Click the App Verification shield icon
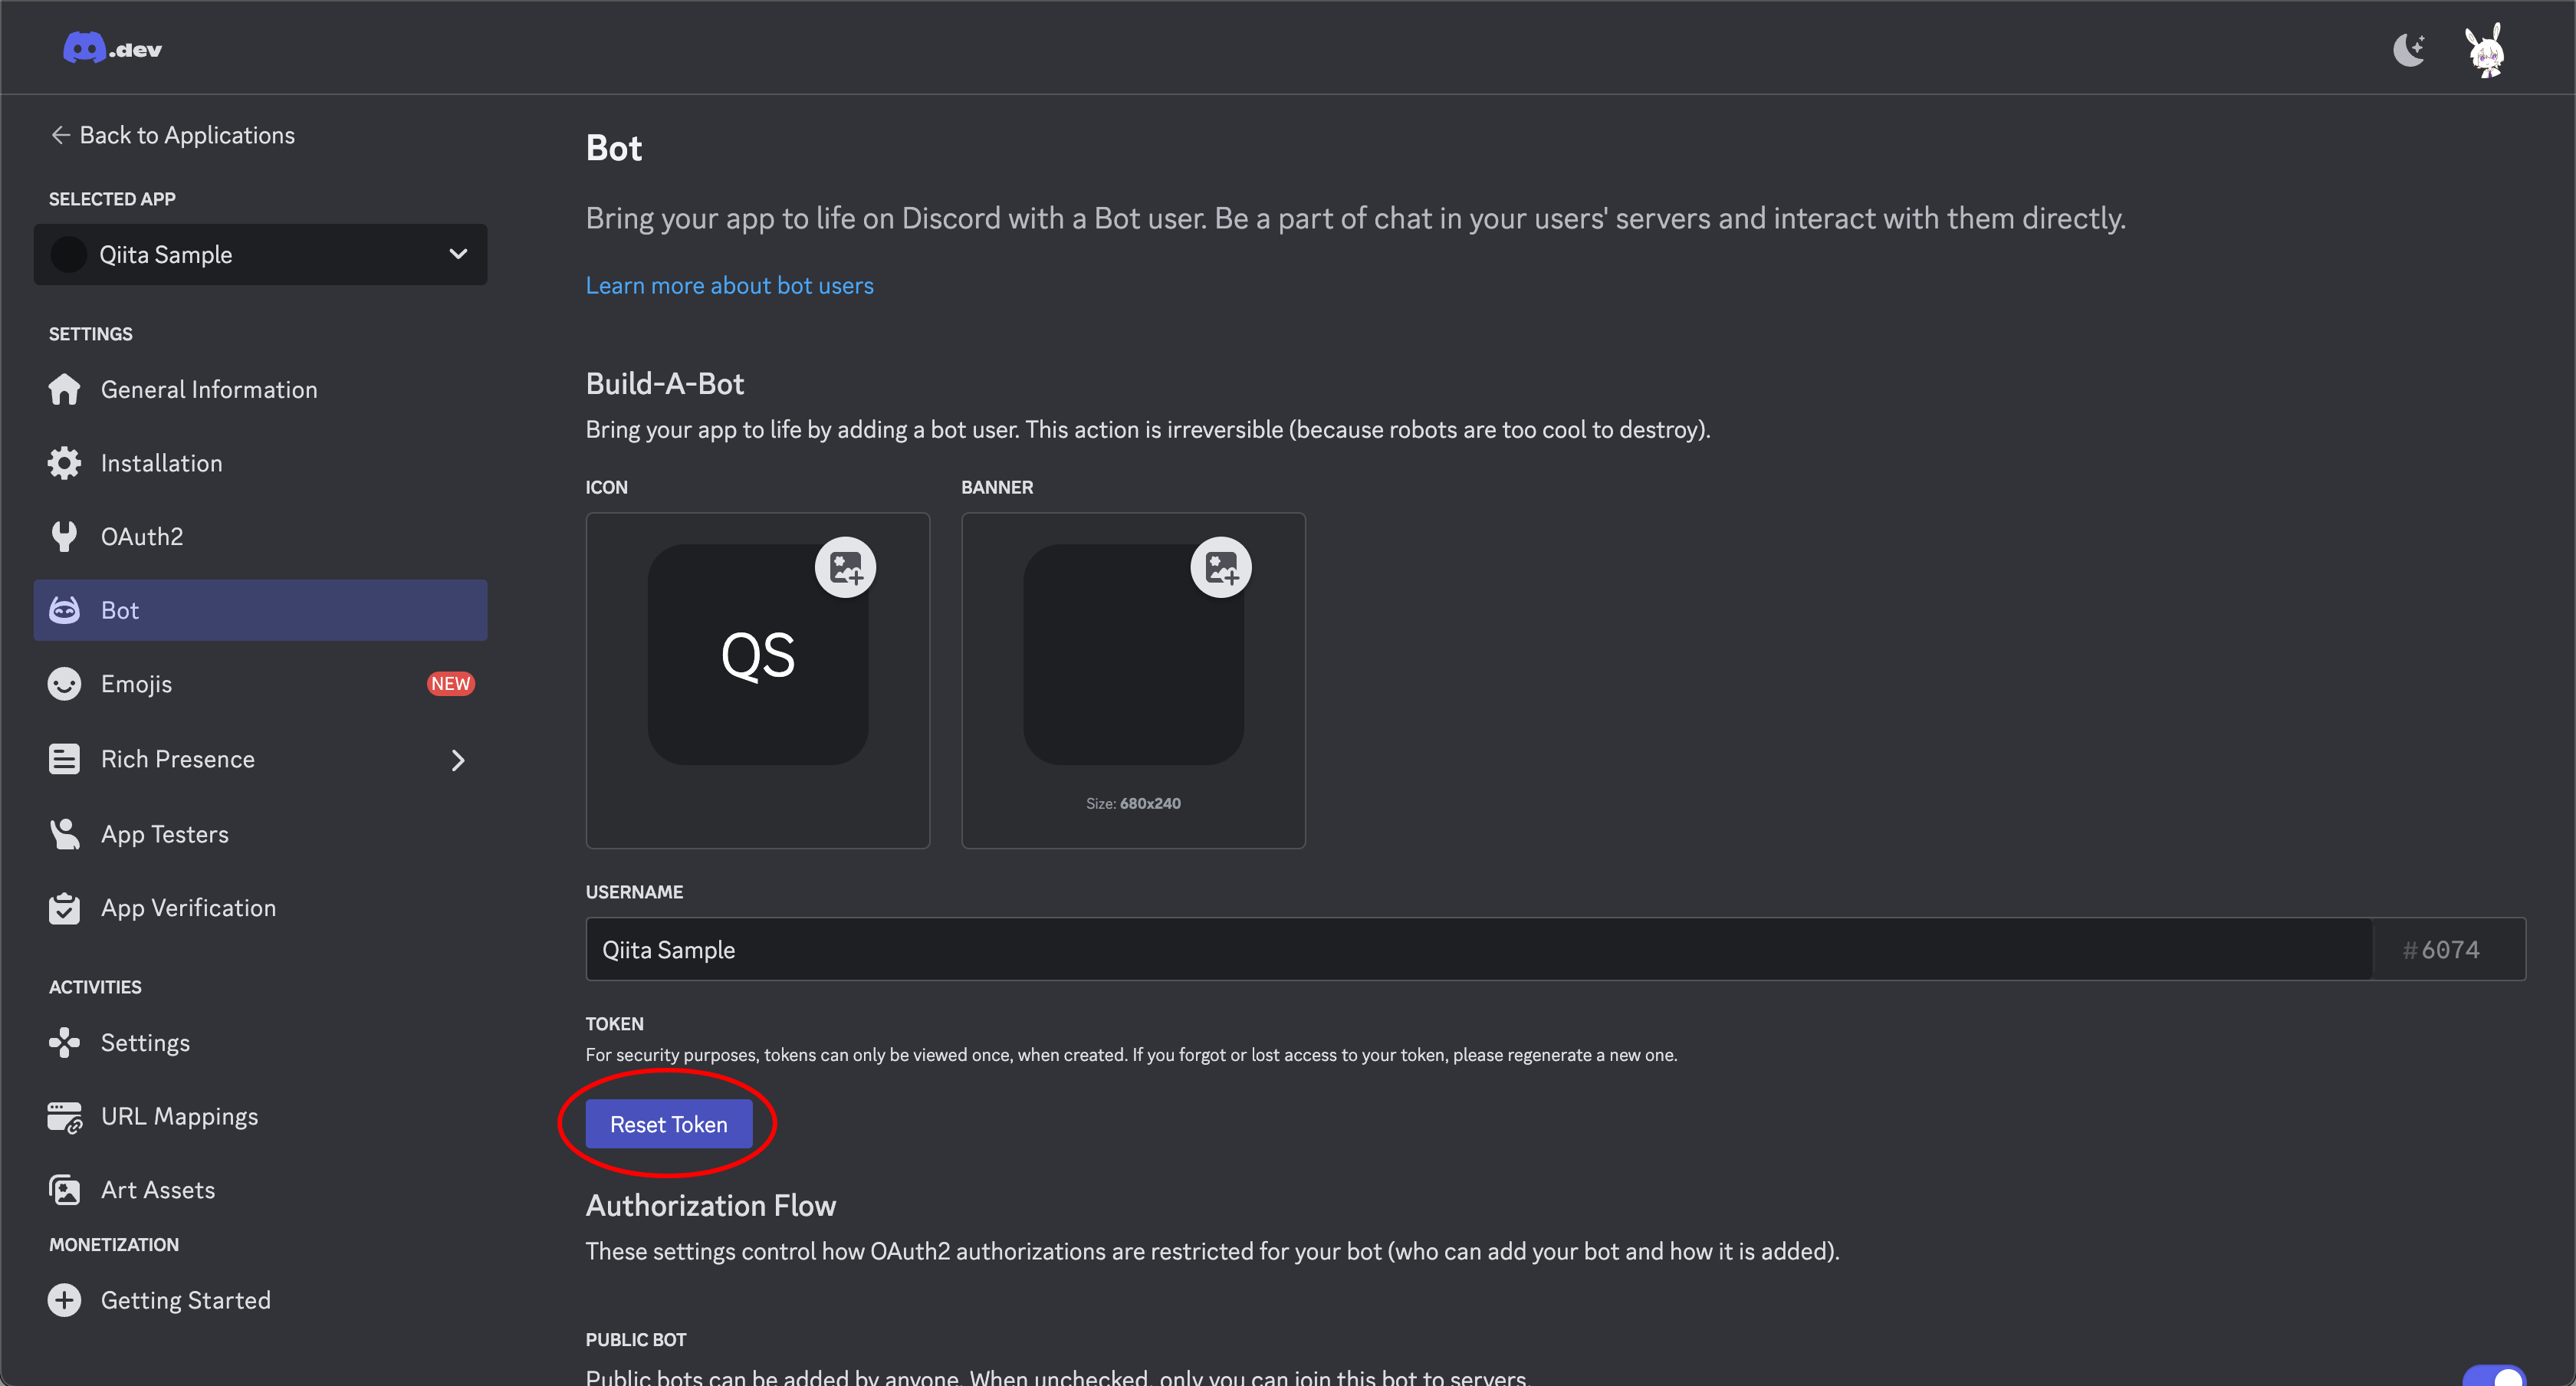The image size is (2576, 1386). click(64, 908)
